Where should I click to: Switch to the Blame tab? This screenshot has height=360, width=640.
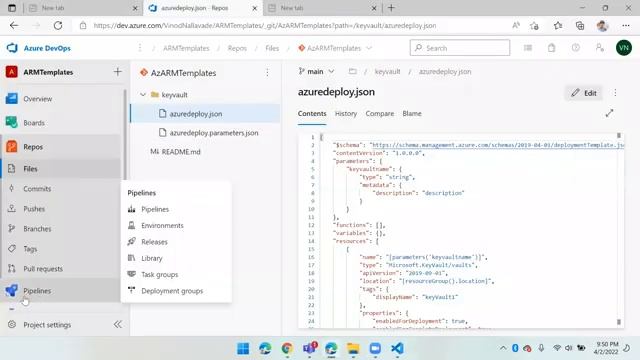click(x=412, y=113)
